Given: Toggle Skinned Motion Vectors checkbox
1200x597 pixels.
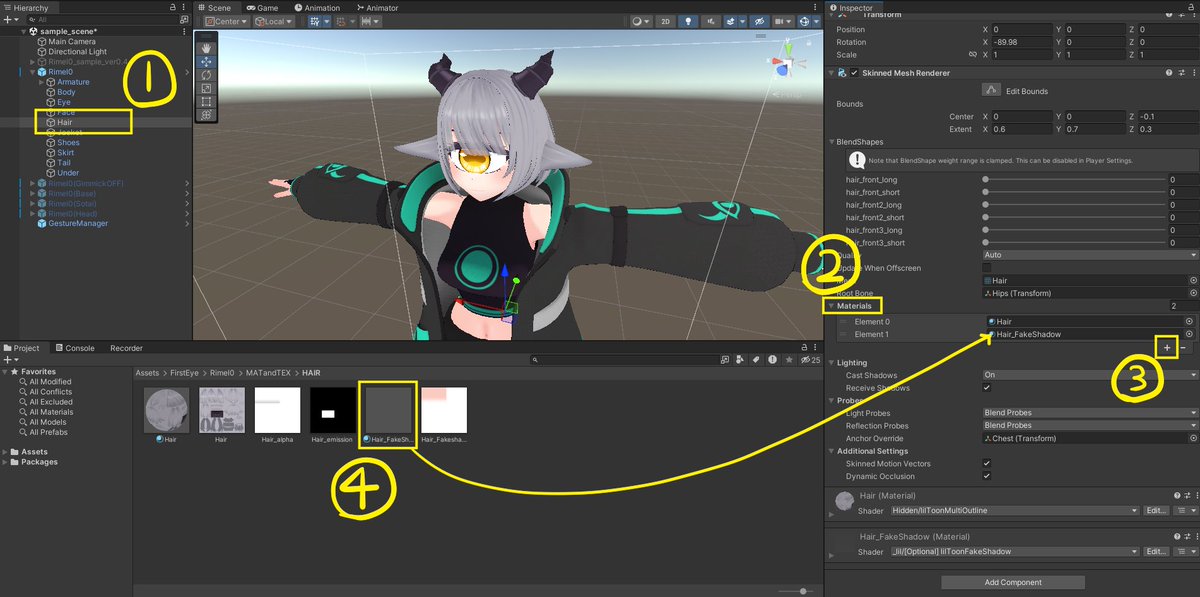Looking at the screenshot, I should coord(987,463).
